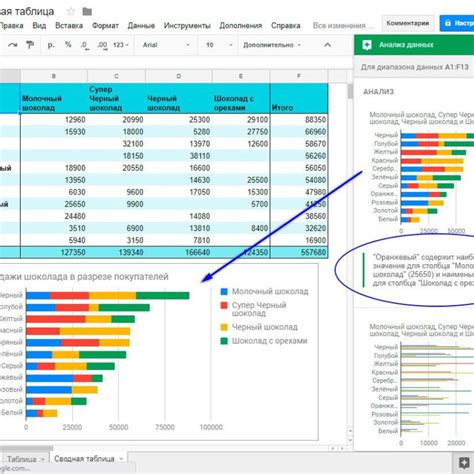Screen dimensions: 474x474
Task: Increase decimal places
Action: click(102, 45)
